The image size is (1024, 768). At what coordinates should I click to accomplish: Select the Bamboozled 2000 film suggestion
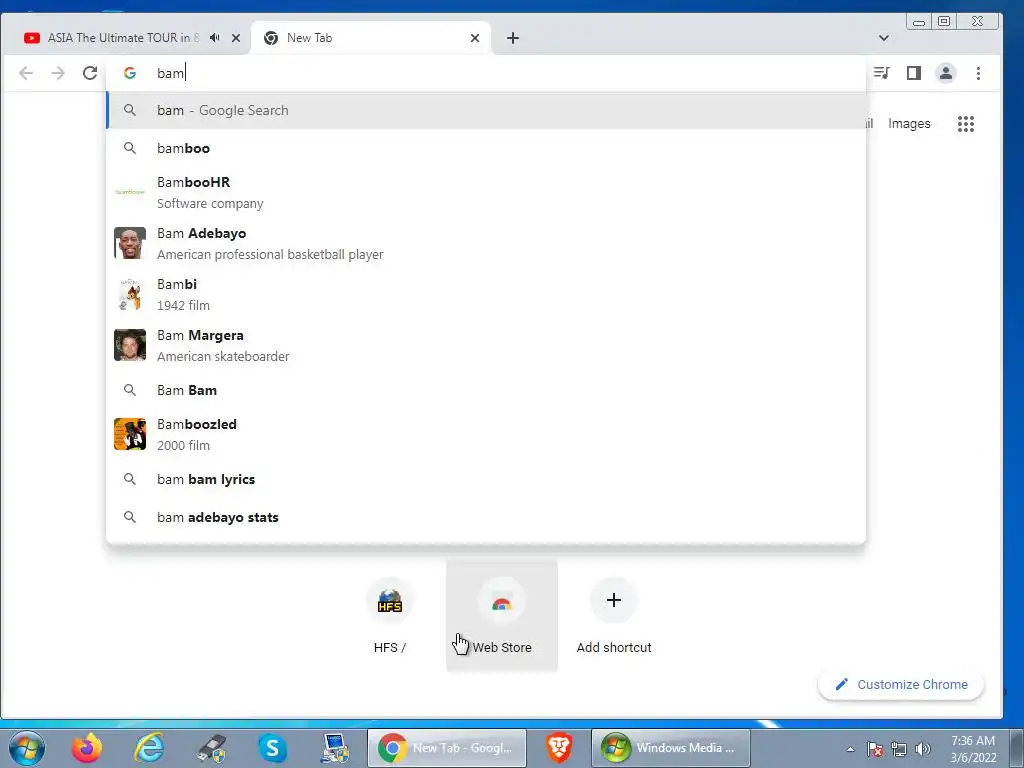486,434
